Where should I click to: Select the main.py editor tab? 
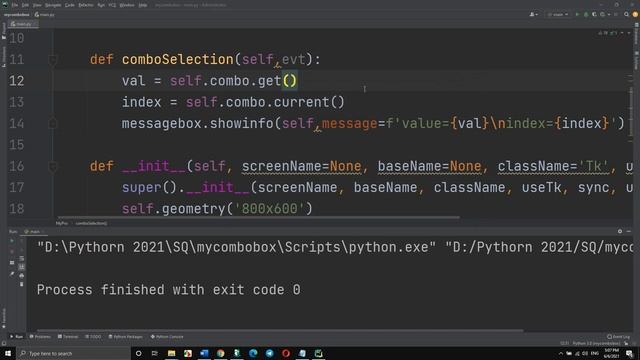click(23, 24)
